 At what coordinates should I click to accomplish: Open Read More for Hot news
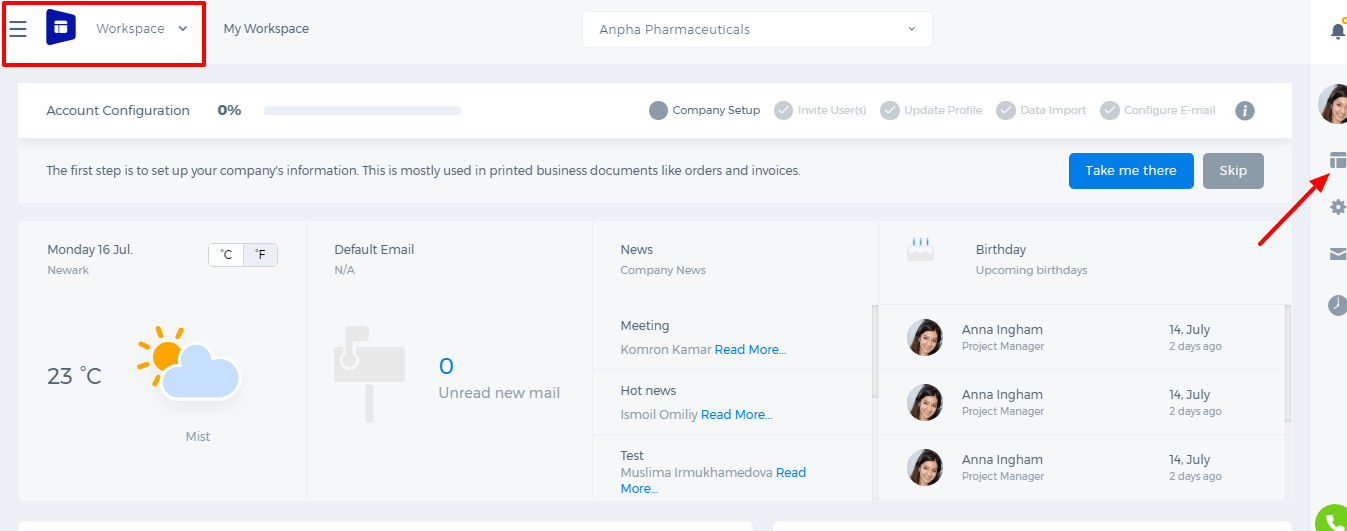pos(736,414)
